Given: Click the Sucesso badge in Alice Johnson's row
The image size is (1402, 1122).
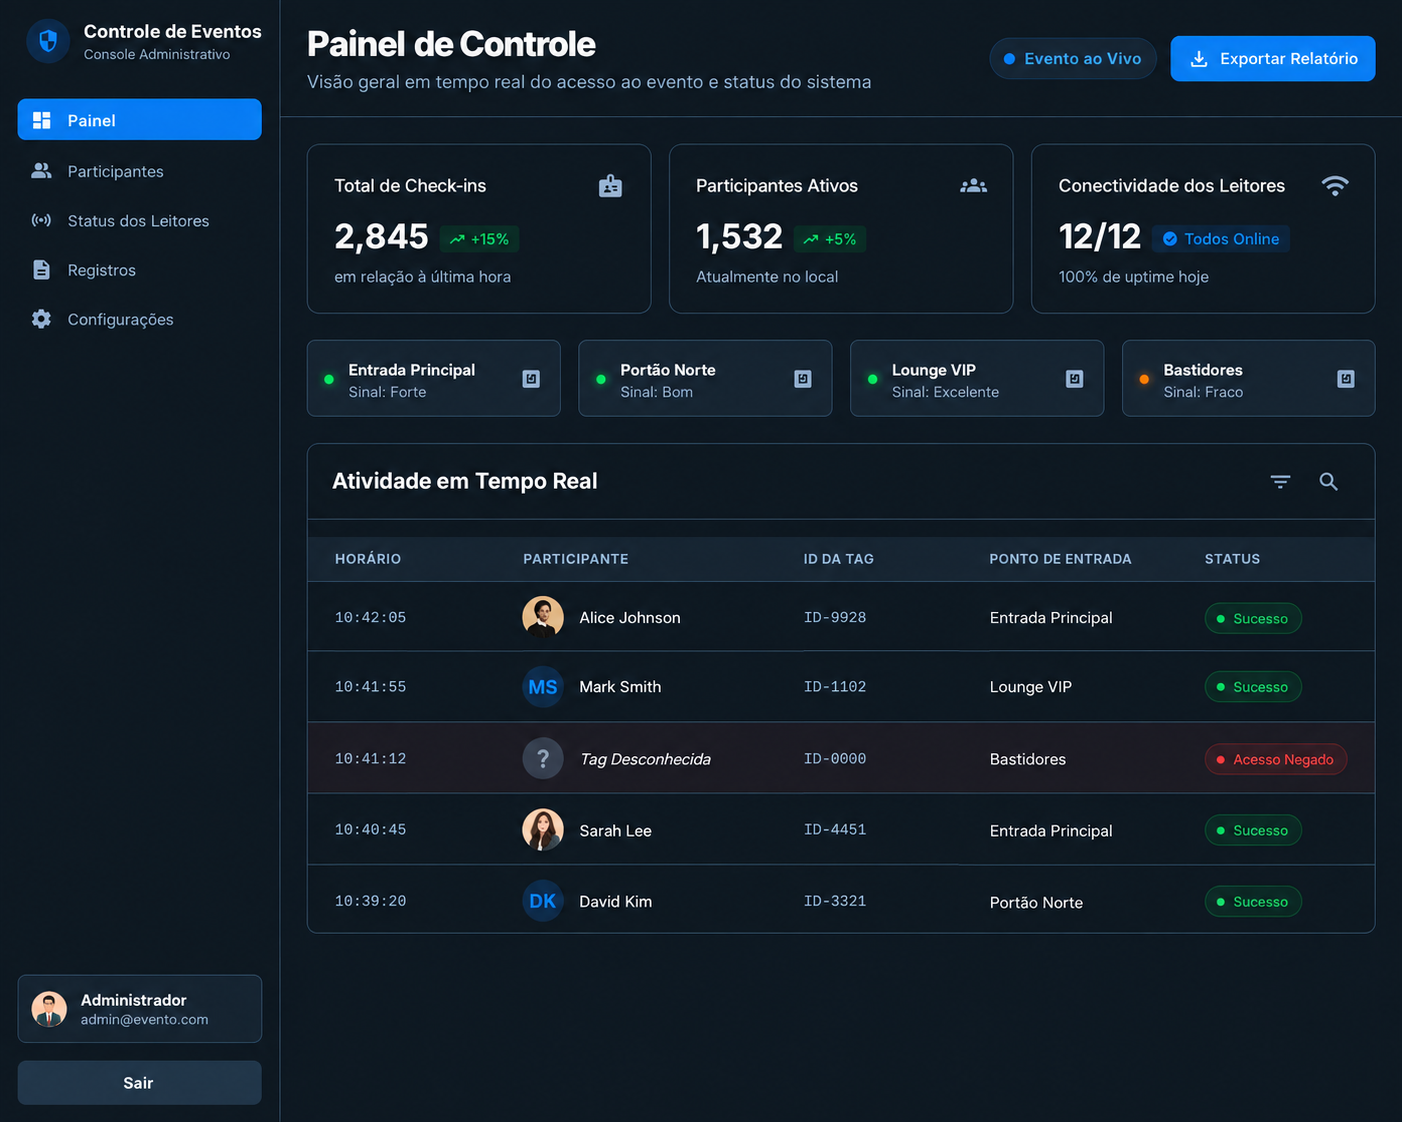Looking at the screenshot, I should coord(1253,618).
